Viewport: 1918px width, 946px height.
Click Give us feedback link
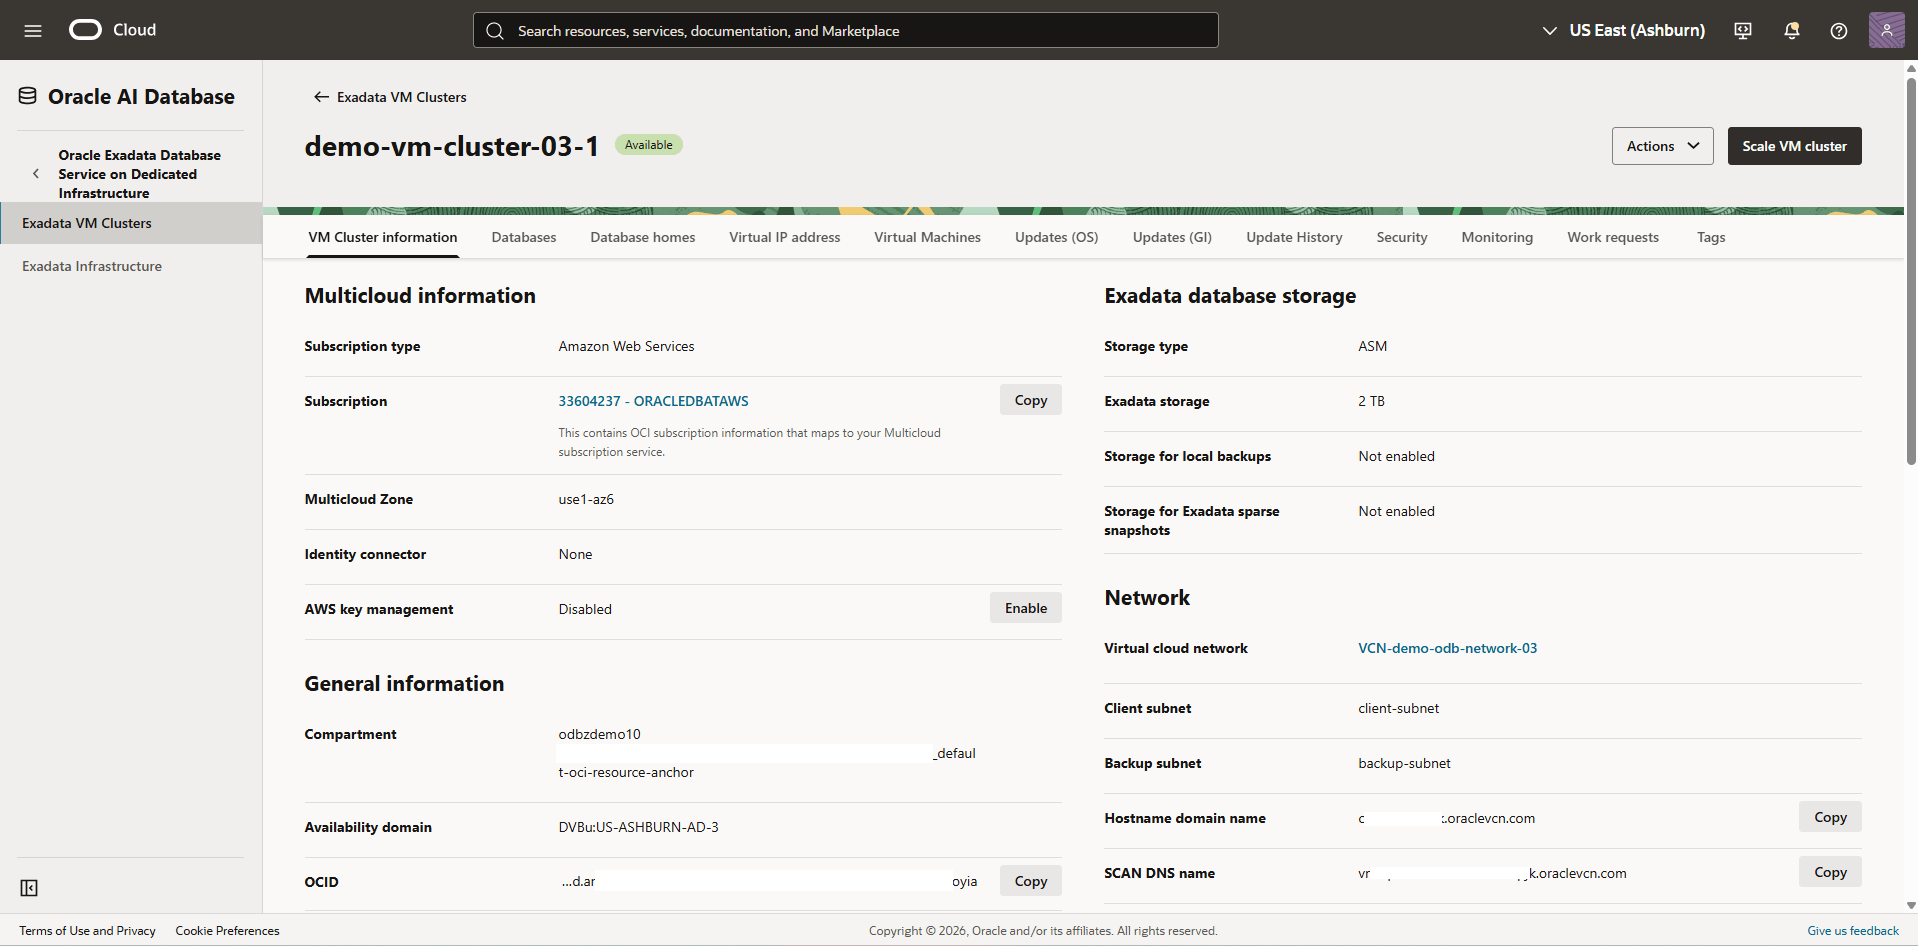(x=1853, y=931)
